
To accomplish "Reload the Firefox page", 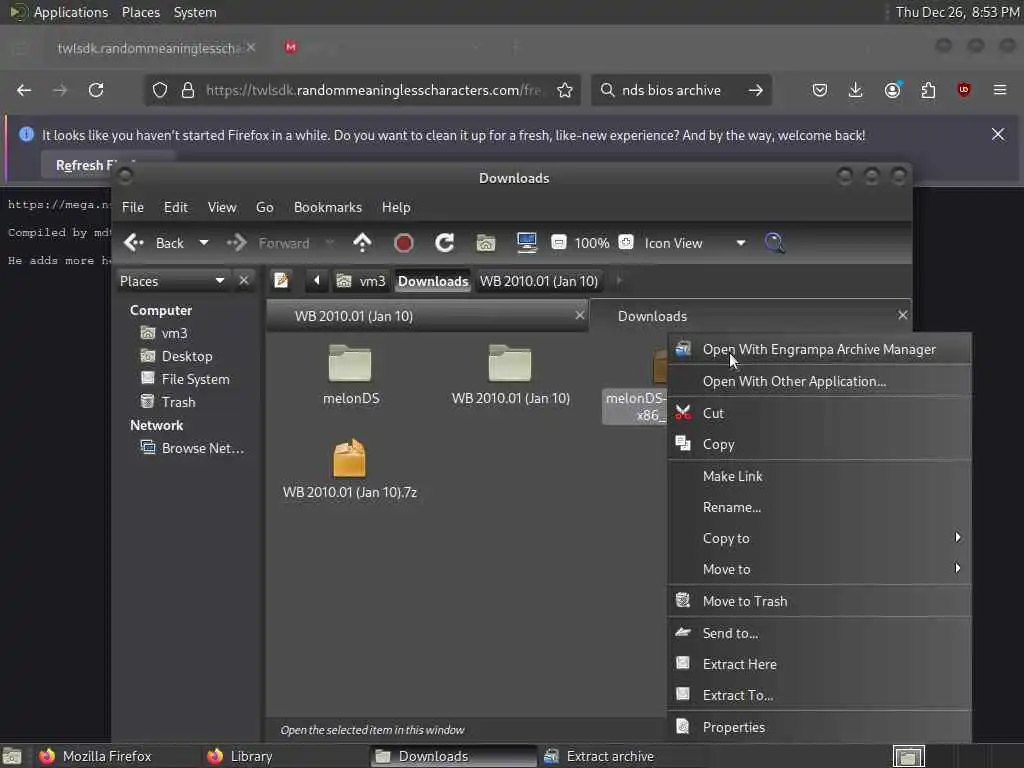I will point(96,90).
